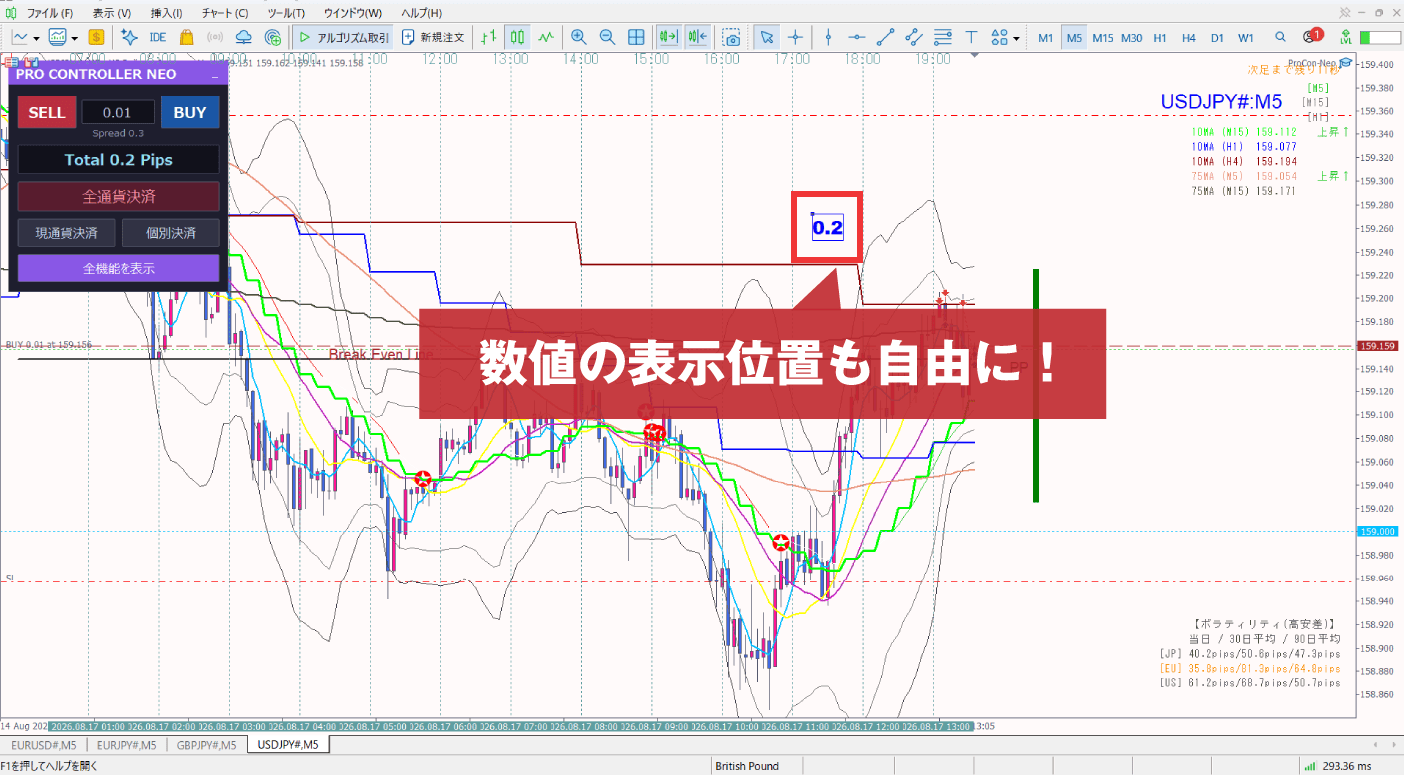Draw a vertical line object
The width and height of the screenshot is (1404, 775).
click(x=828, y=37)
